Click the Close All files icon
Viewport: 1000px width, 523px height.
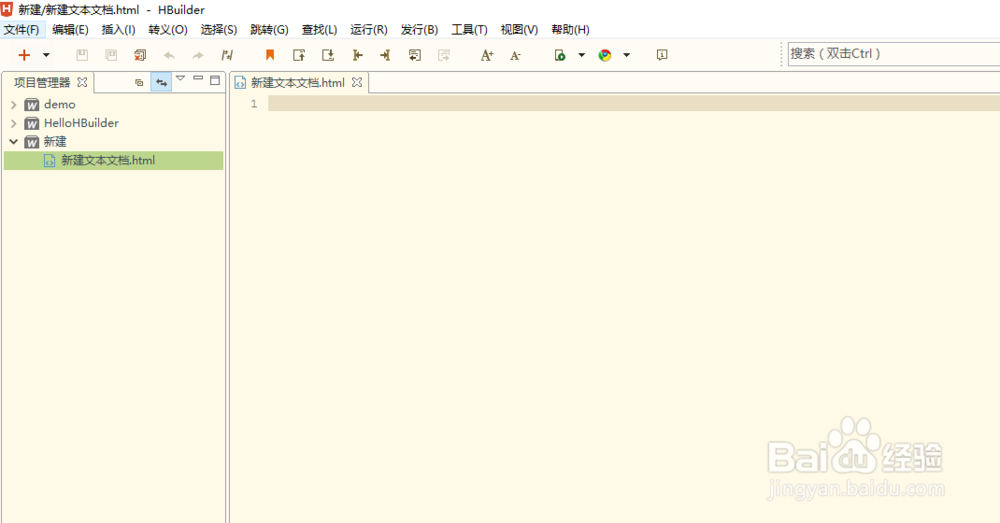pyautogui.click(x=140, y=55)
